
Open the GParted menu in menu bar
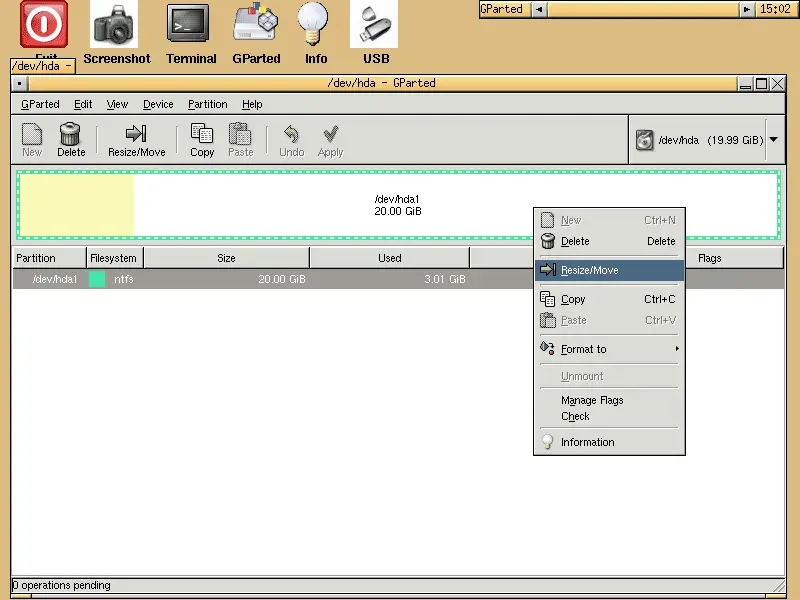[40, 104]
